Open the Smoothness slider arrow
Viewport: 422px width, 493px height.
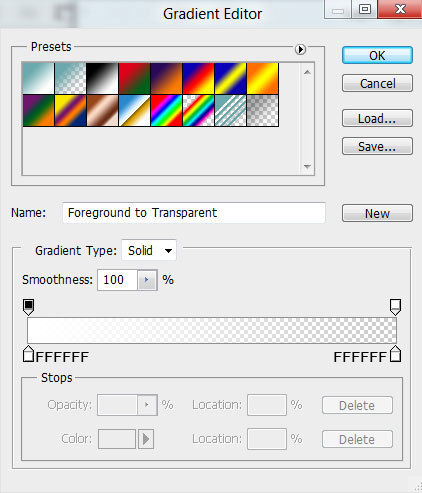tap(147, 280)
